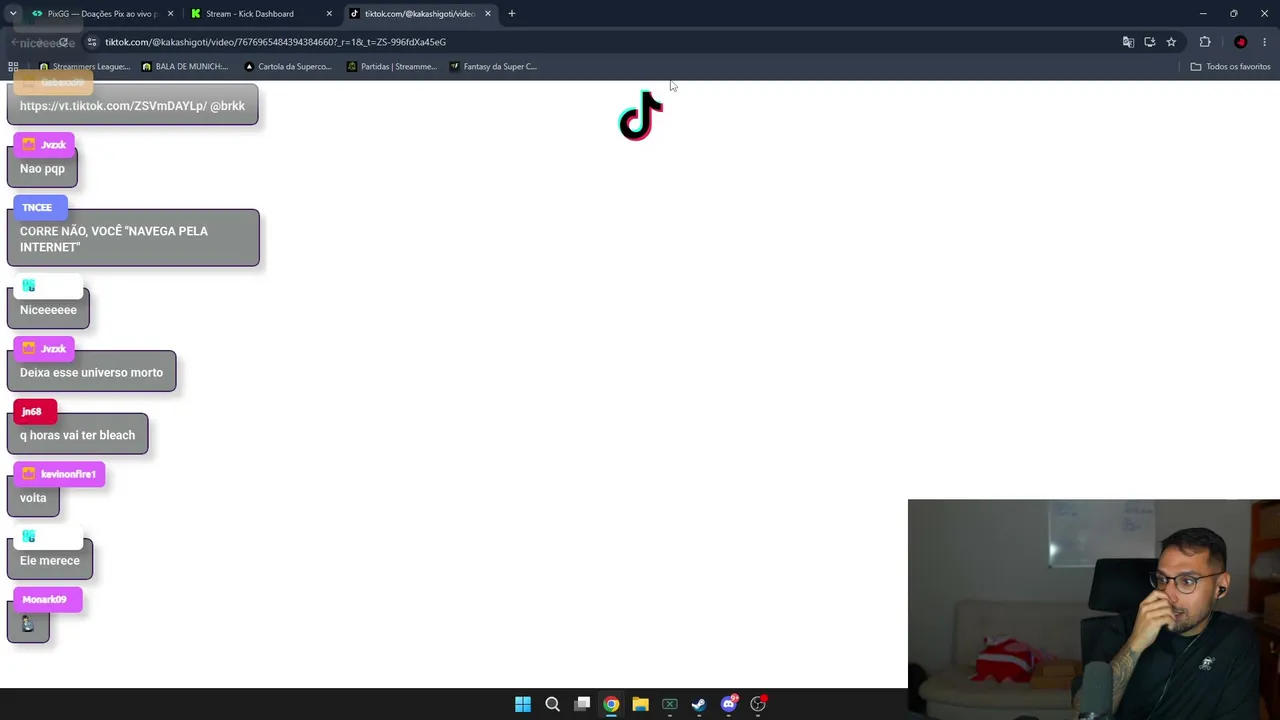Image resolution: width=1280 pixels, height=720 pixels.
Task: Open the Fantasy da Super C... bookmark
Action: 493,67
